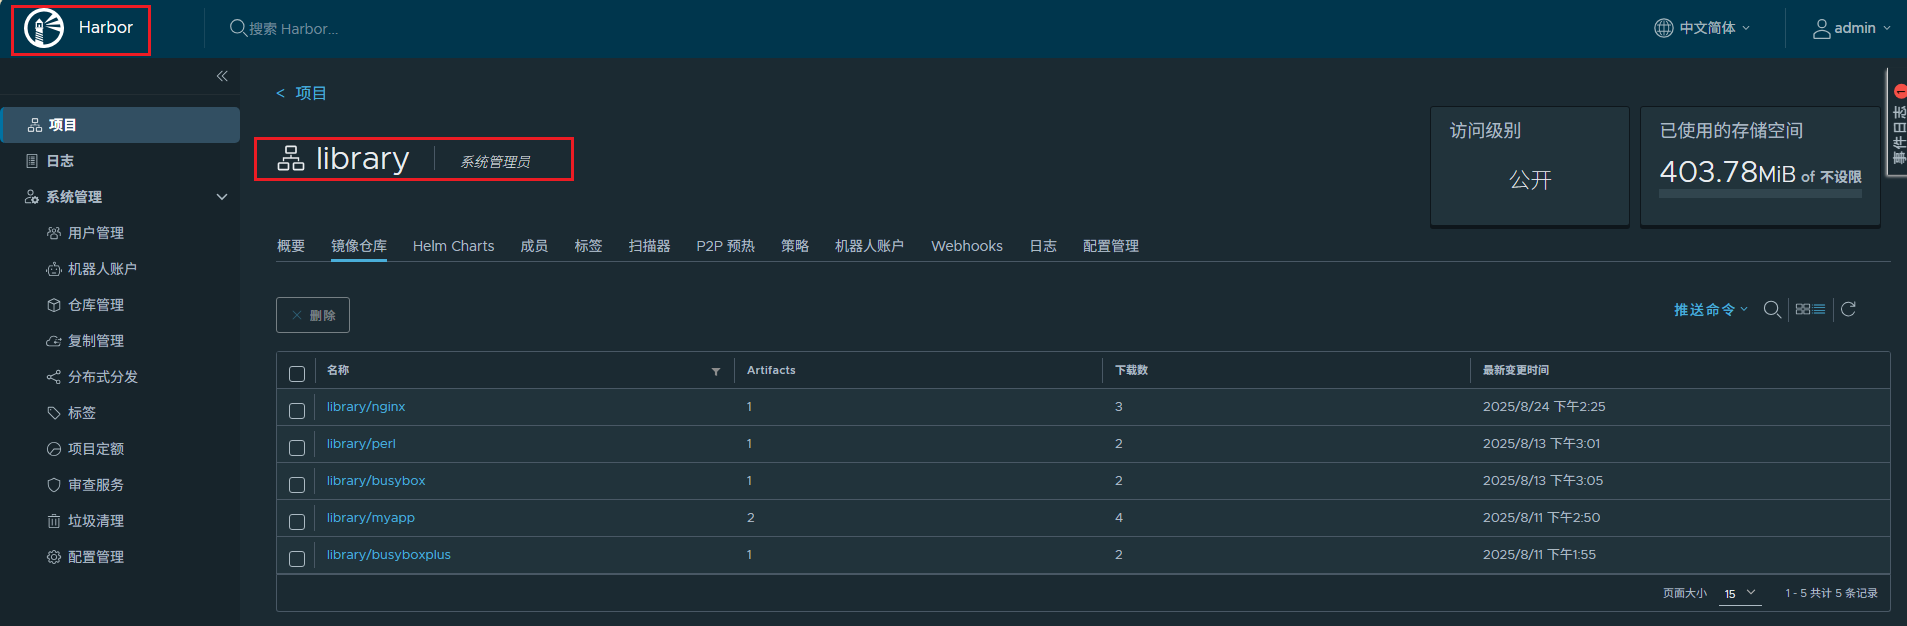Click the 复制管理 replication icon
Viewport: 1907px width, 626px height.
coord(54,341)
